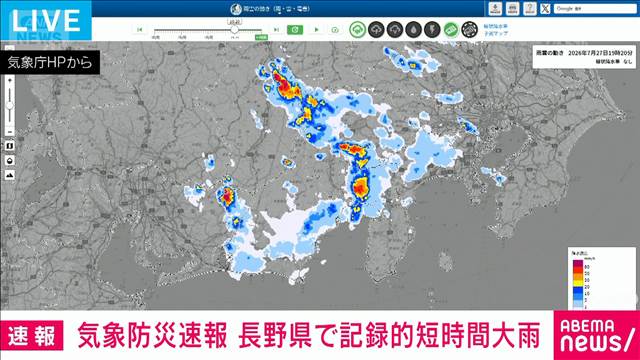This screenshot has width=640, height=360.
Task: Click the print icon in top bar
Action: (512, 9)
